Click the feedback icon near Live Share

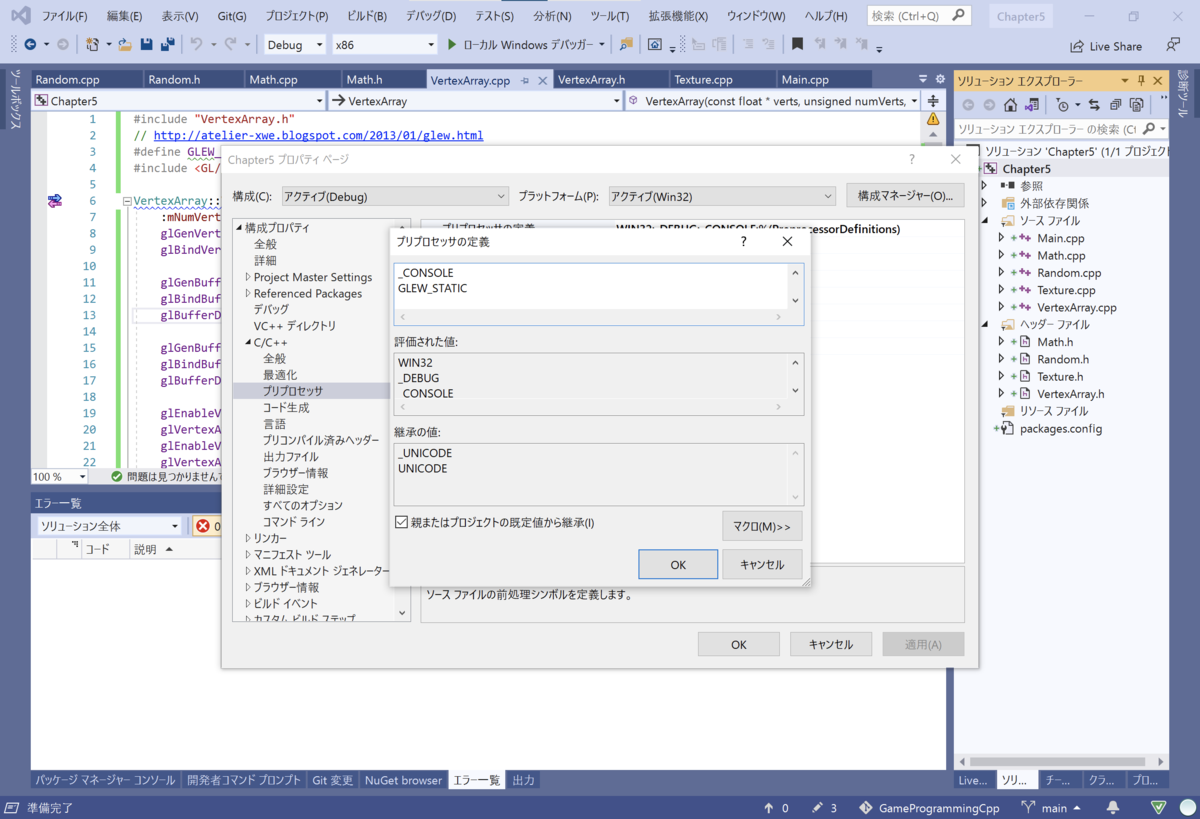pos(1172,46)
